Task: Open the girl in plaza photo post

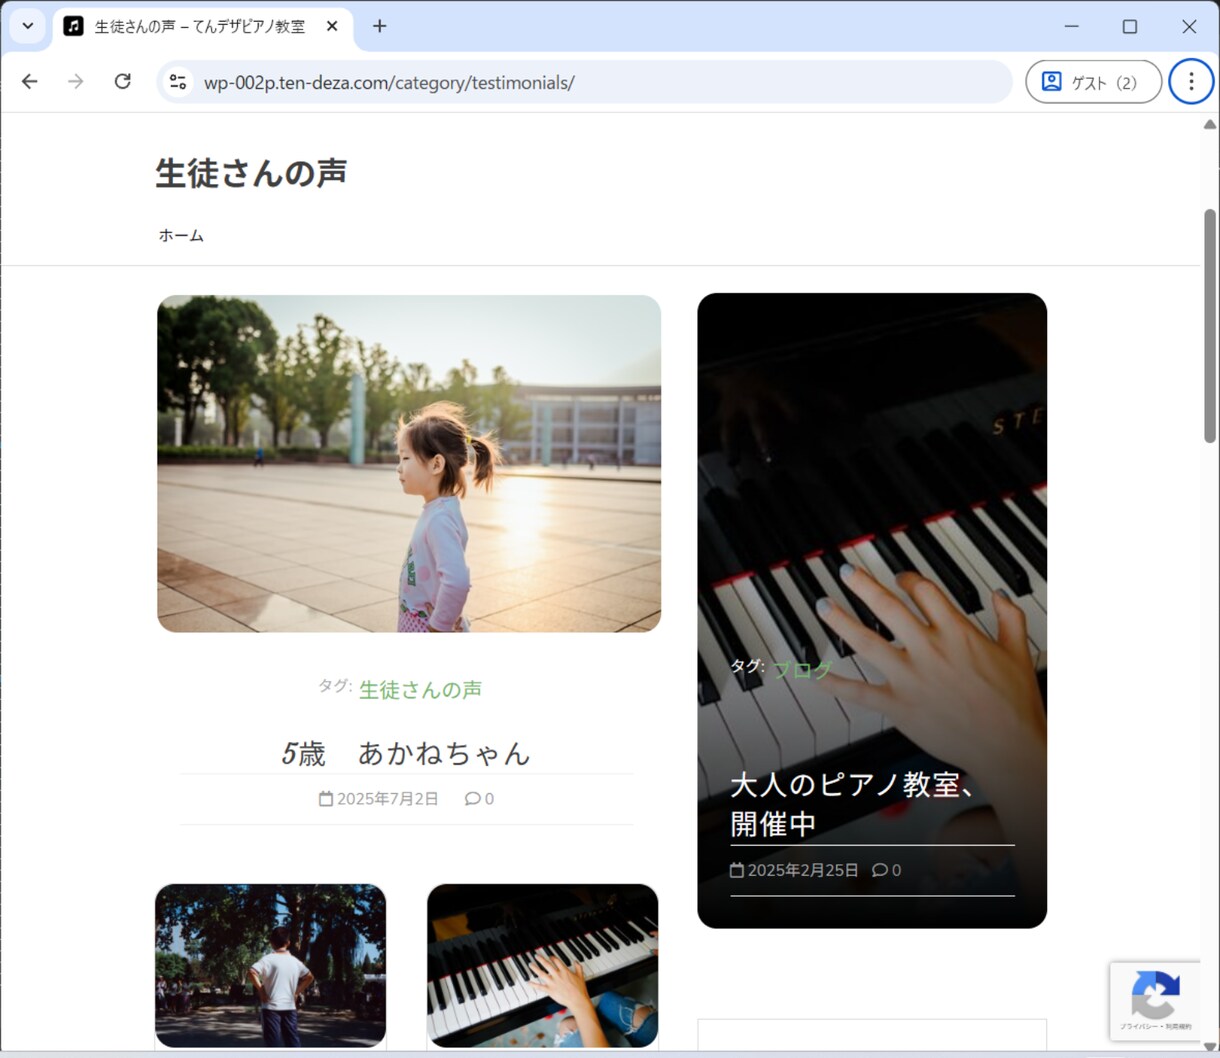Action: [x=409, y=463]
